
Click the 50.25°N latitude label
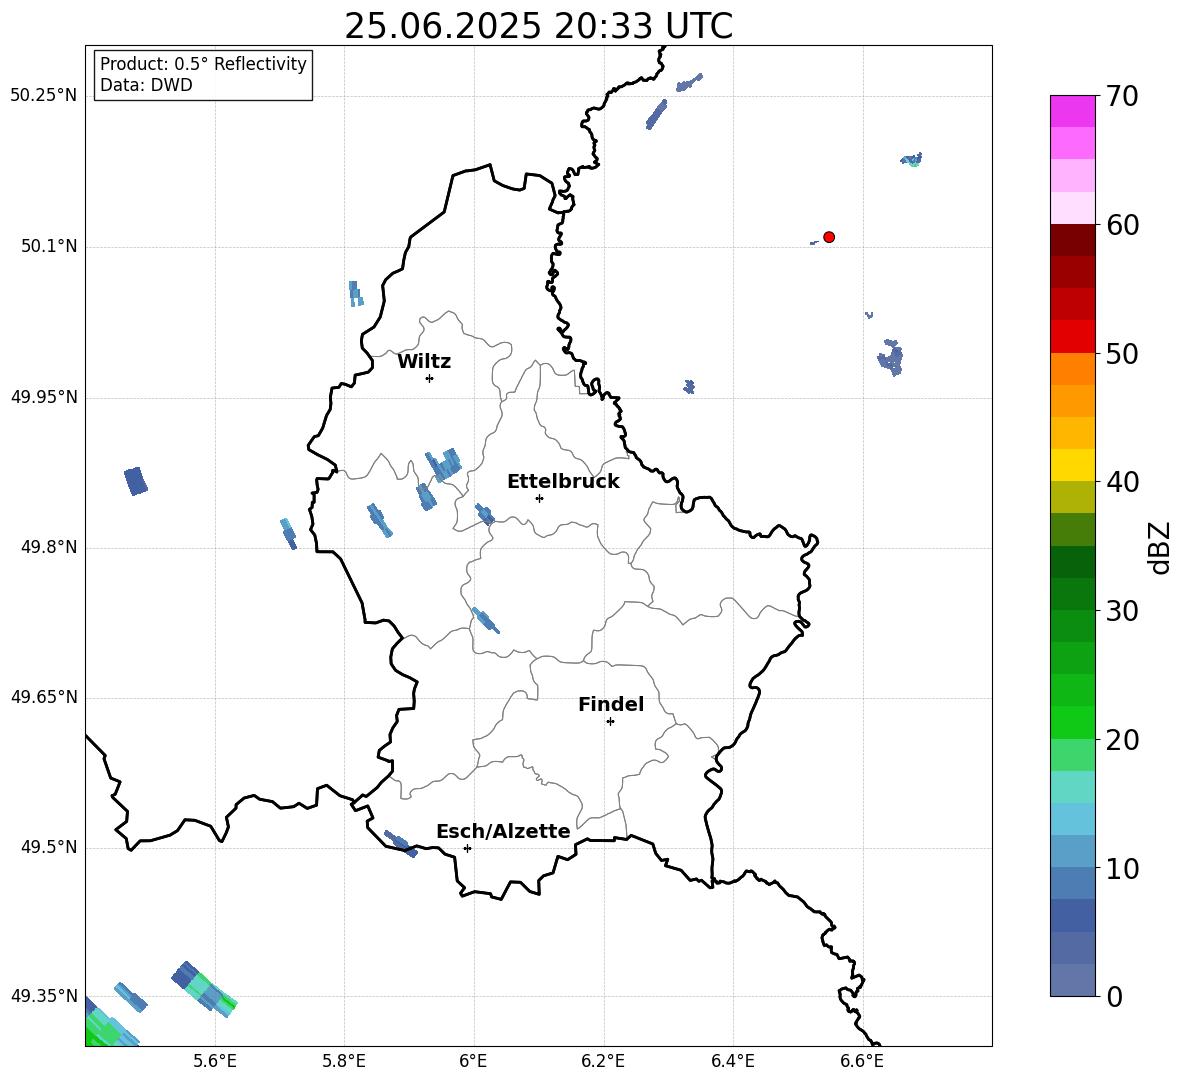click(44, 96)
